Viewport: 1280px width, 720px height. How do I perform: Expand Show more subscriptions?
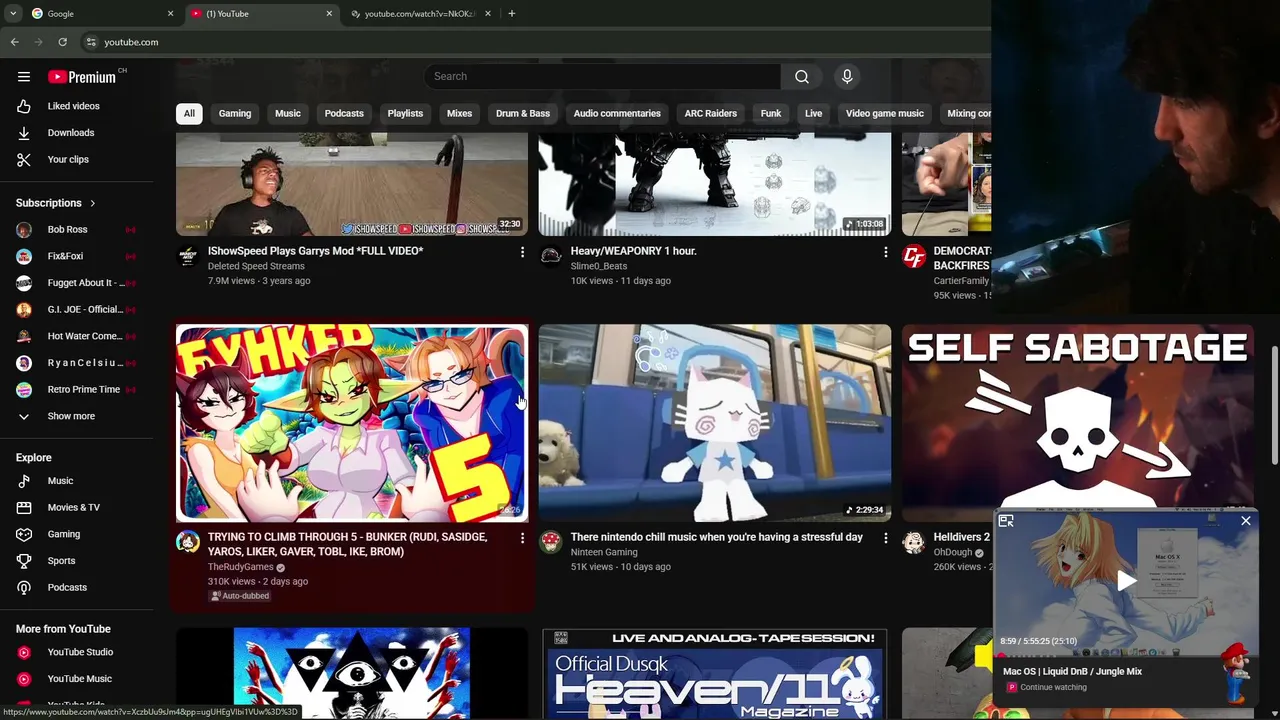tap(71, 416)
